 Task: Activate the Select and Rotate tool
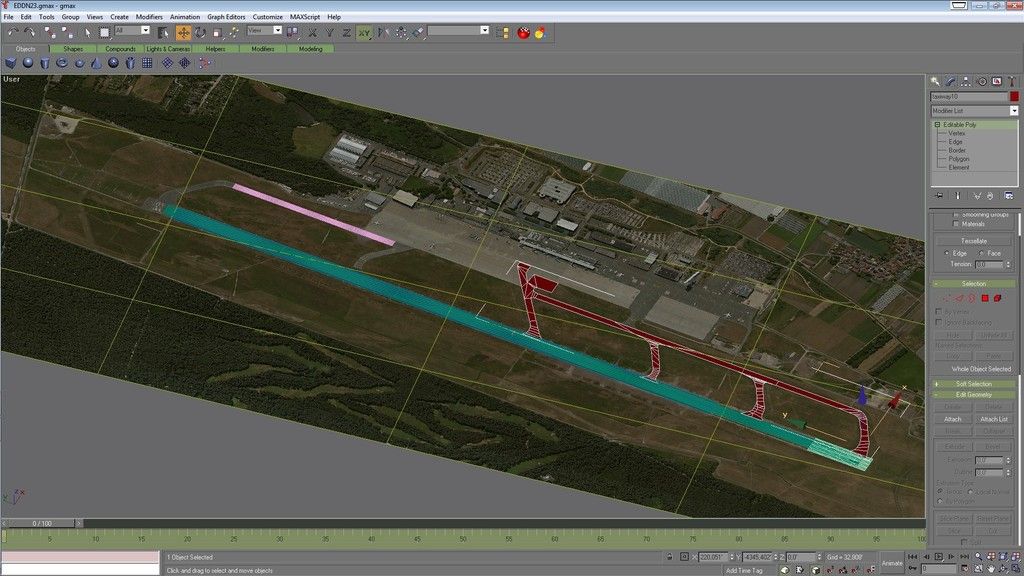[x=202, y=33]
